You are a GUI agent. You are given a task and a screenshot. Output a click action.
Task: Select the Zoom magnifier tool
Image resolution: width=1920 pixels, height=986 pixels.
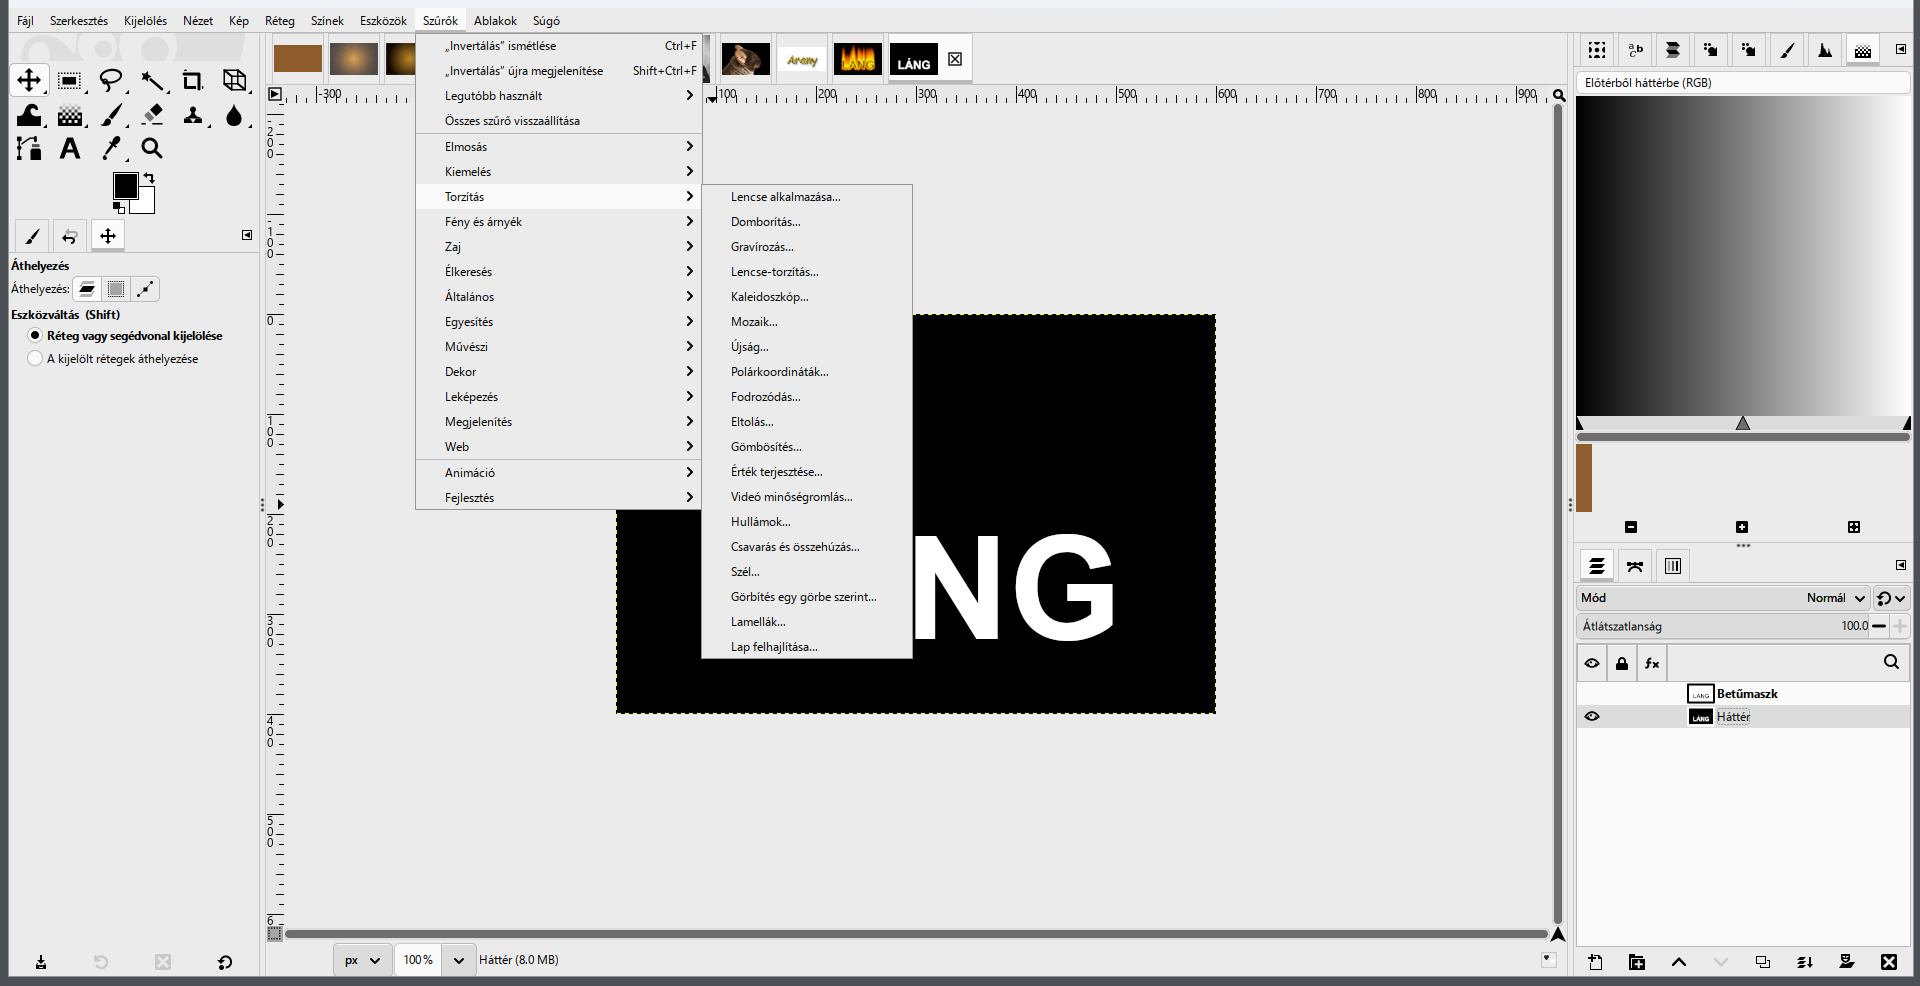[152, 148]
